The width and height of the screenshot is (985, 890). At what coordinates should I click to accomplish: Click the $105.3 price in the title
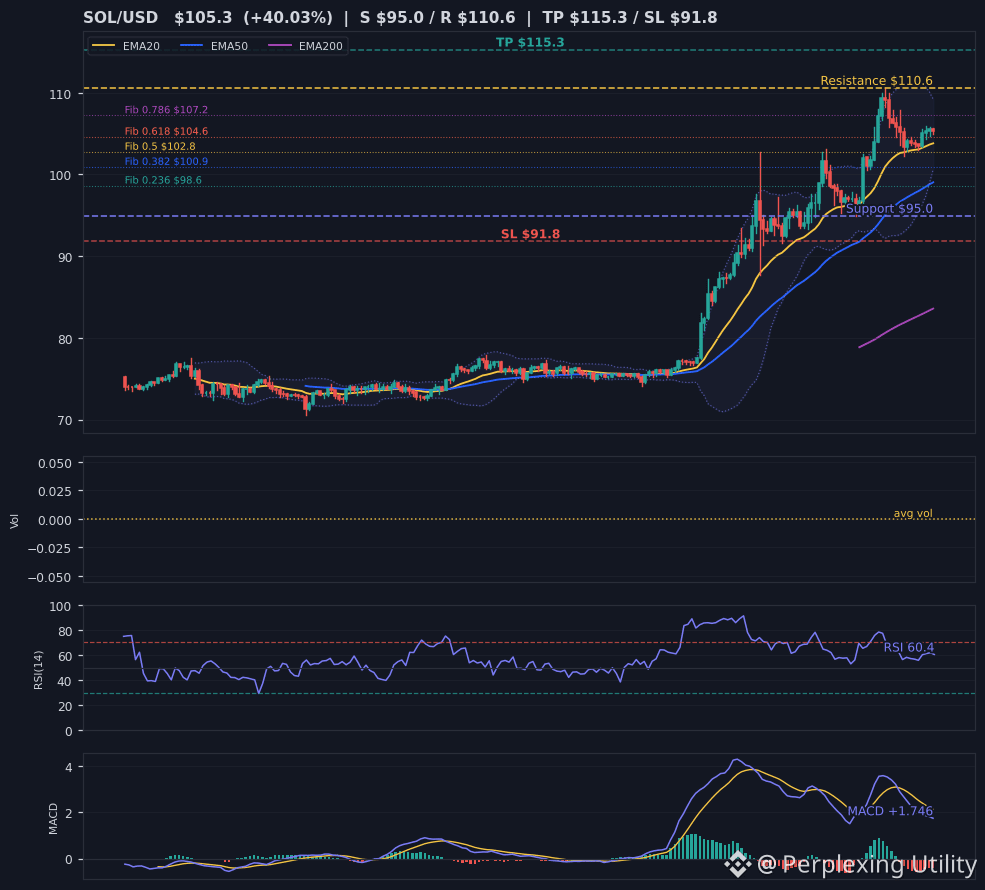pos(203,18)
